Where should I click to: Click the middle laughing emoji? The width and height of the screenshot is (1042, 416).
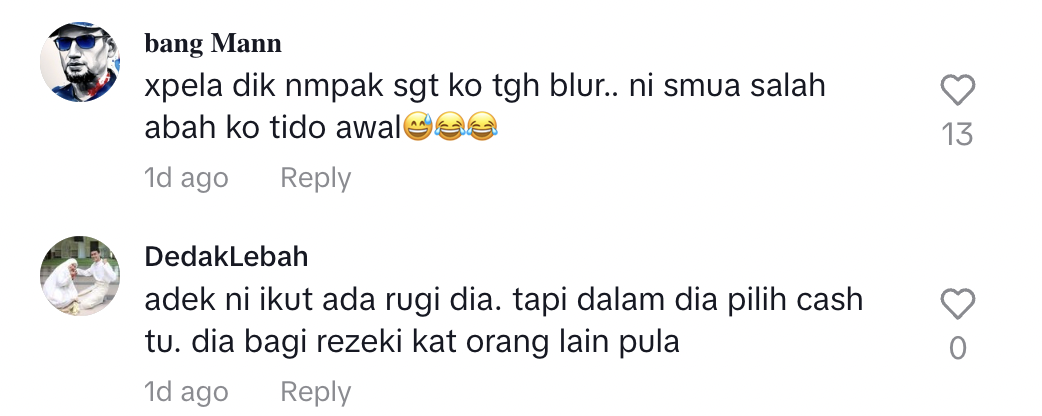[x=450, y=126]
